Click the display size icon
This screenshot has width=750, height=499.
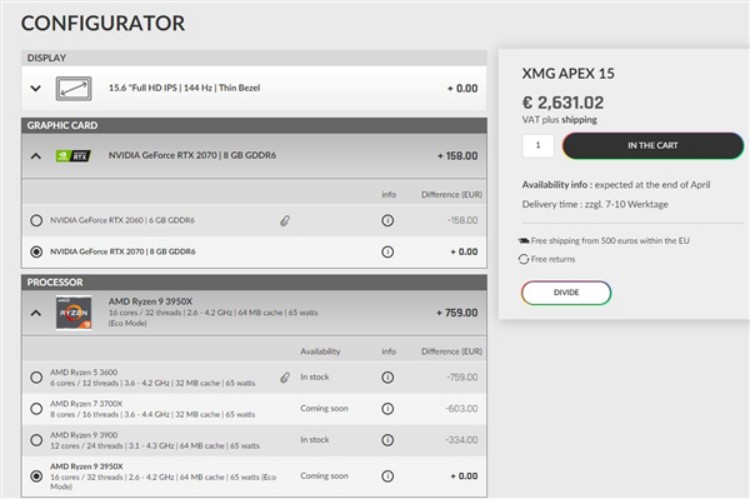tap(73, 89)
